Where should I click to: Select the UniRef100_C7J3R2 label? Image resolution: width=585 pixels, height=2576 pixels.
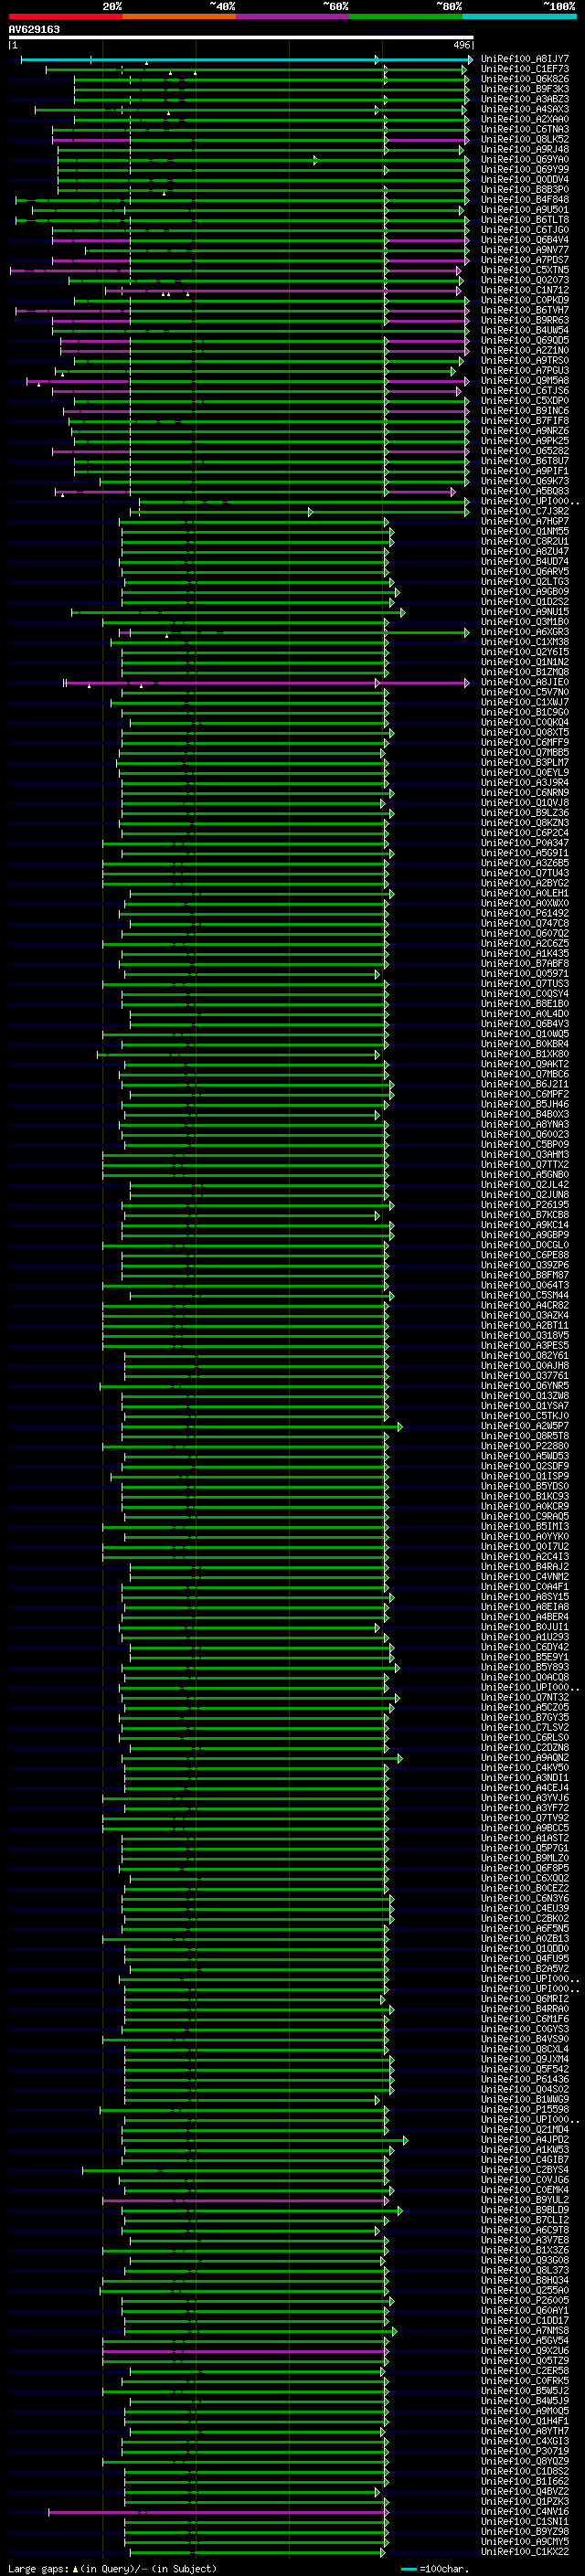525,511
